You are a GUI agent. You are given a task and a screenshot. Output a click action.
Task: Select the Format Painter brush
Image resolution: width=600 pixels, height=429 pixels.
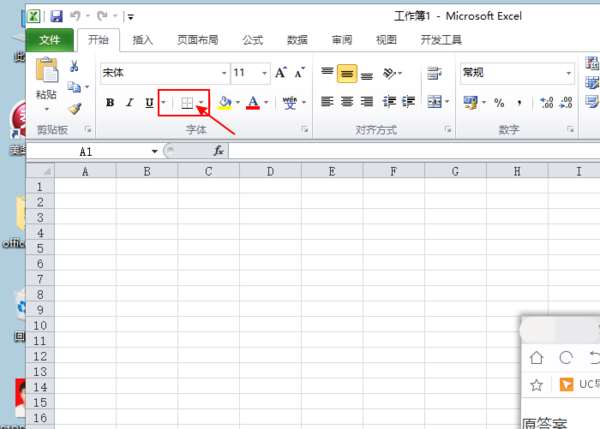pos(75,109)
